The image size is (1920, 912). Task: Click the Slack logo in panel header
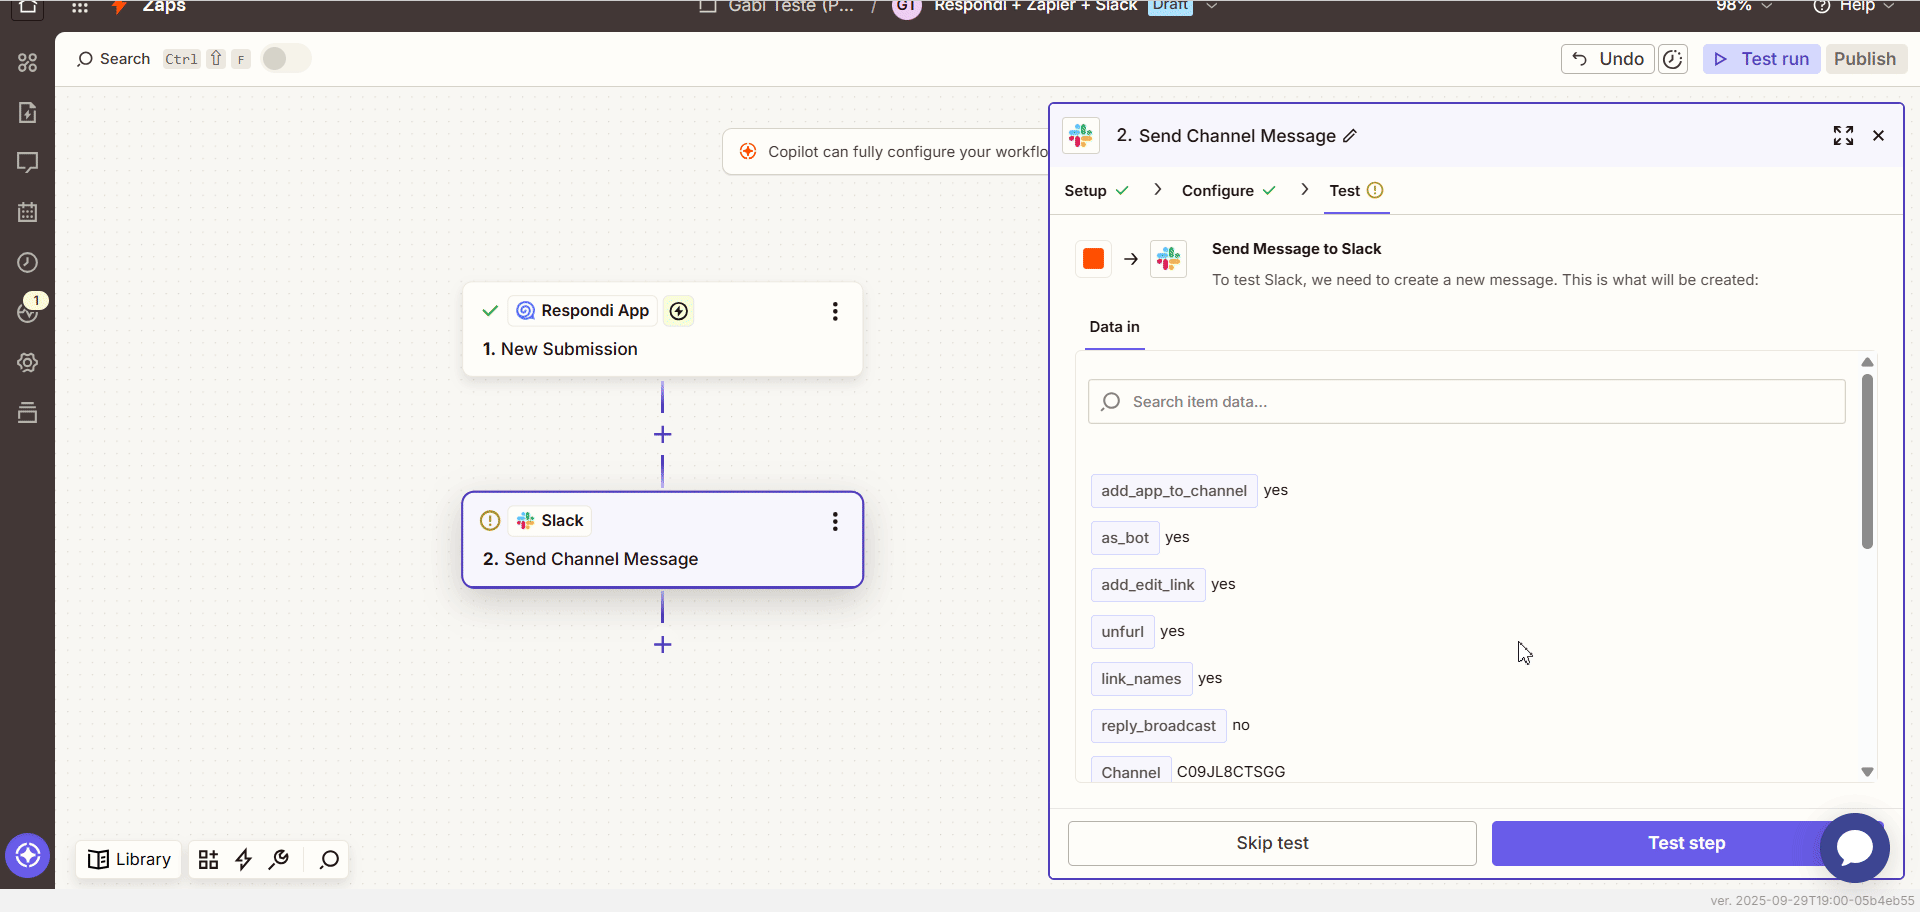pyautogui.click(x=1081, y=135)
